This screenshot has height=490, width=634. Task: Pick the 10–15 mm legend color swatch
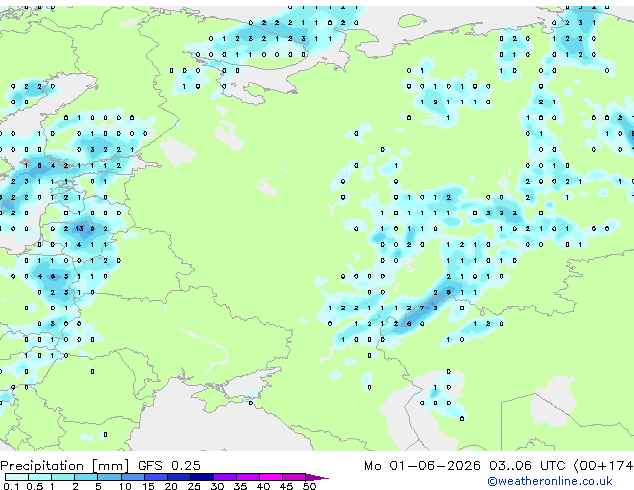pos(132,477)
